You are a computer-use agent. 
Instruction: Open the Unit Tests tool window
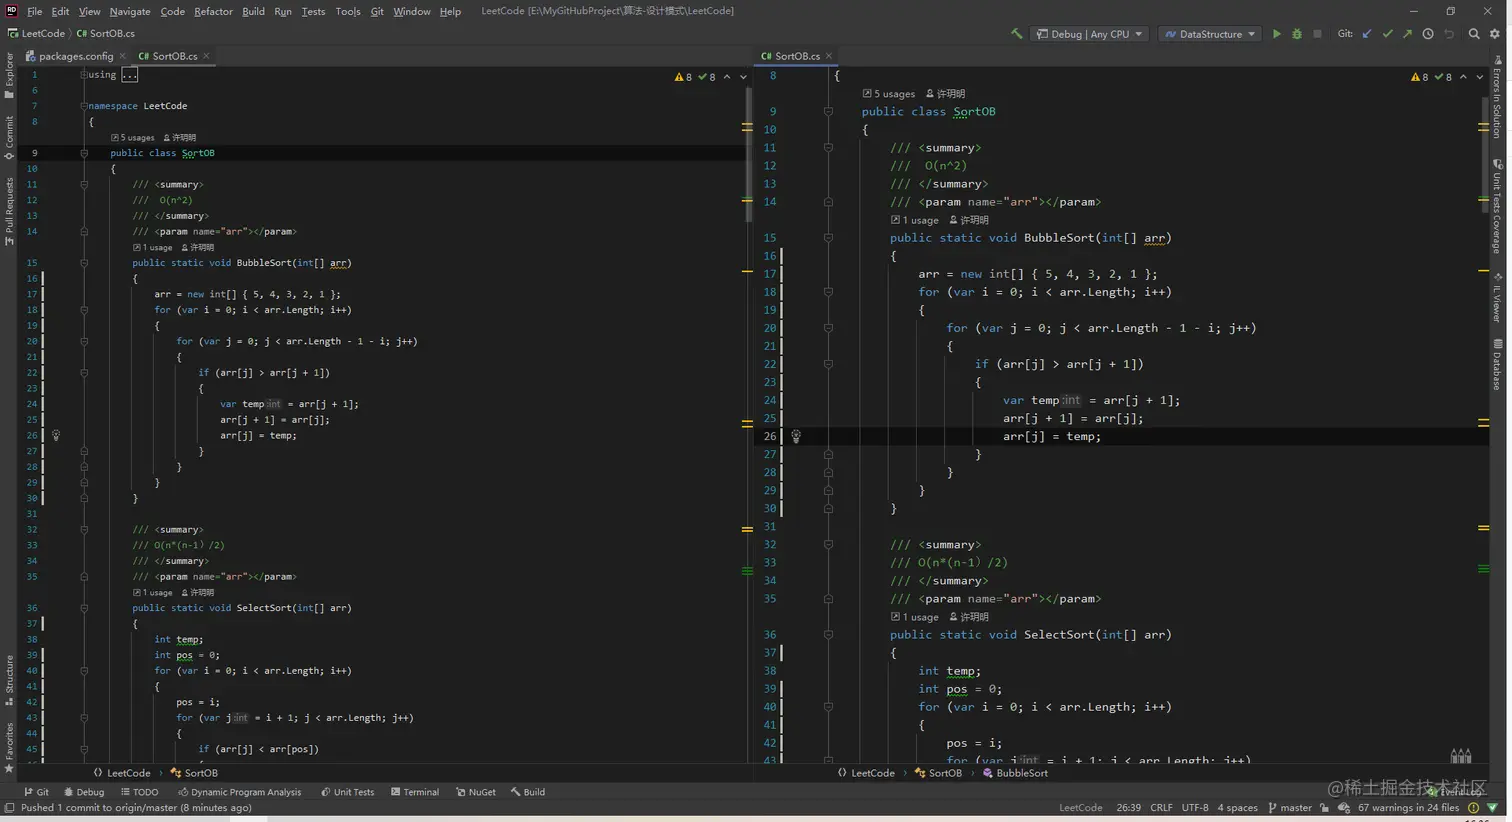point(347,792)
